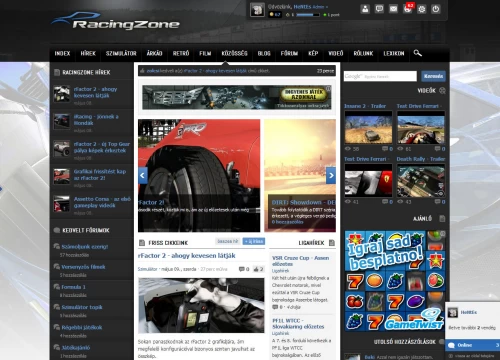Open the KÖZÖSSÉG menu item
500x360 pixels.
pyautogui.click(x=234, y=53)
